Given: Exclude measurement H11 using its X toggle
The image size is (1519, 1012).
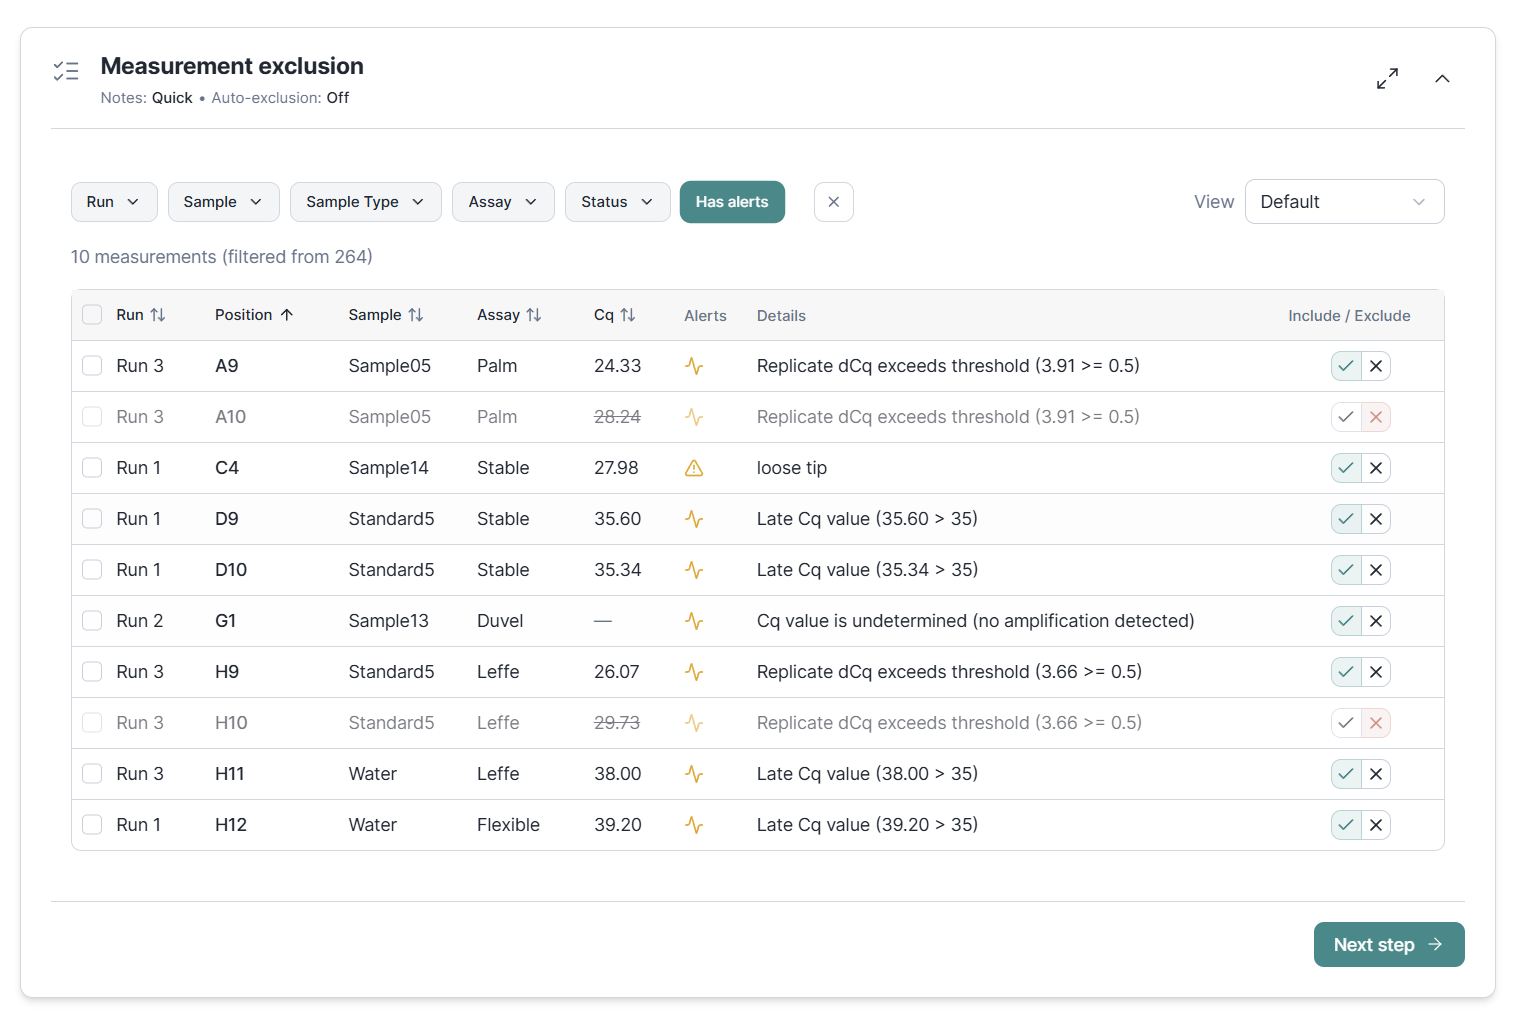Looking at the screenshot, I should pyautogui.click(x=1376, y=773).
